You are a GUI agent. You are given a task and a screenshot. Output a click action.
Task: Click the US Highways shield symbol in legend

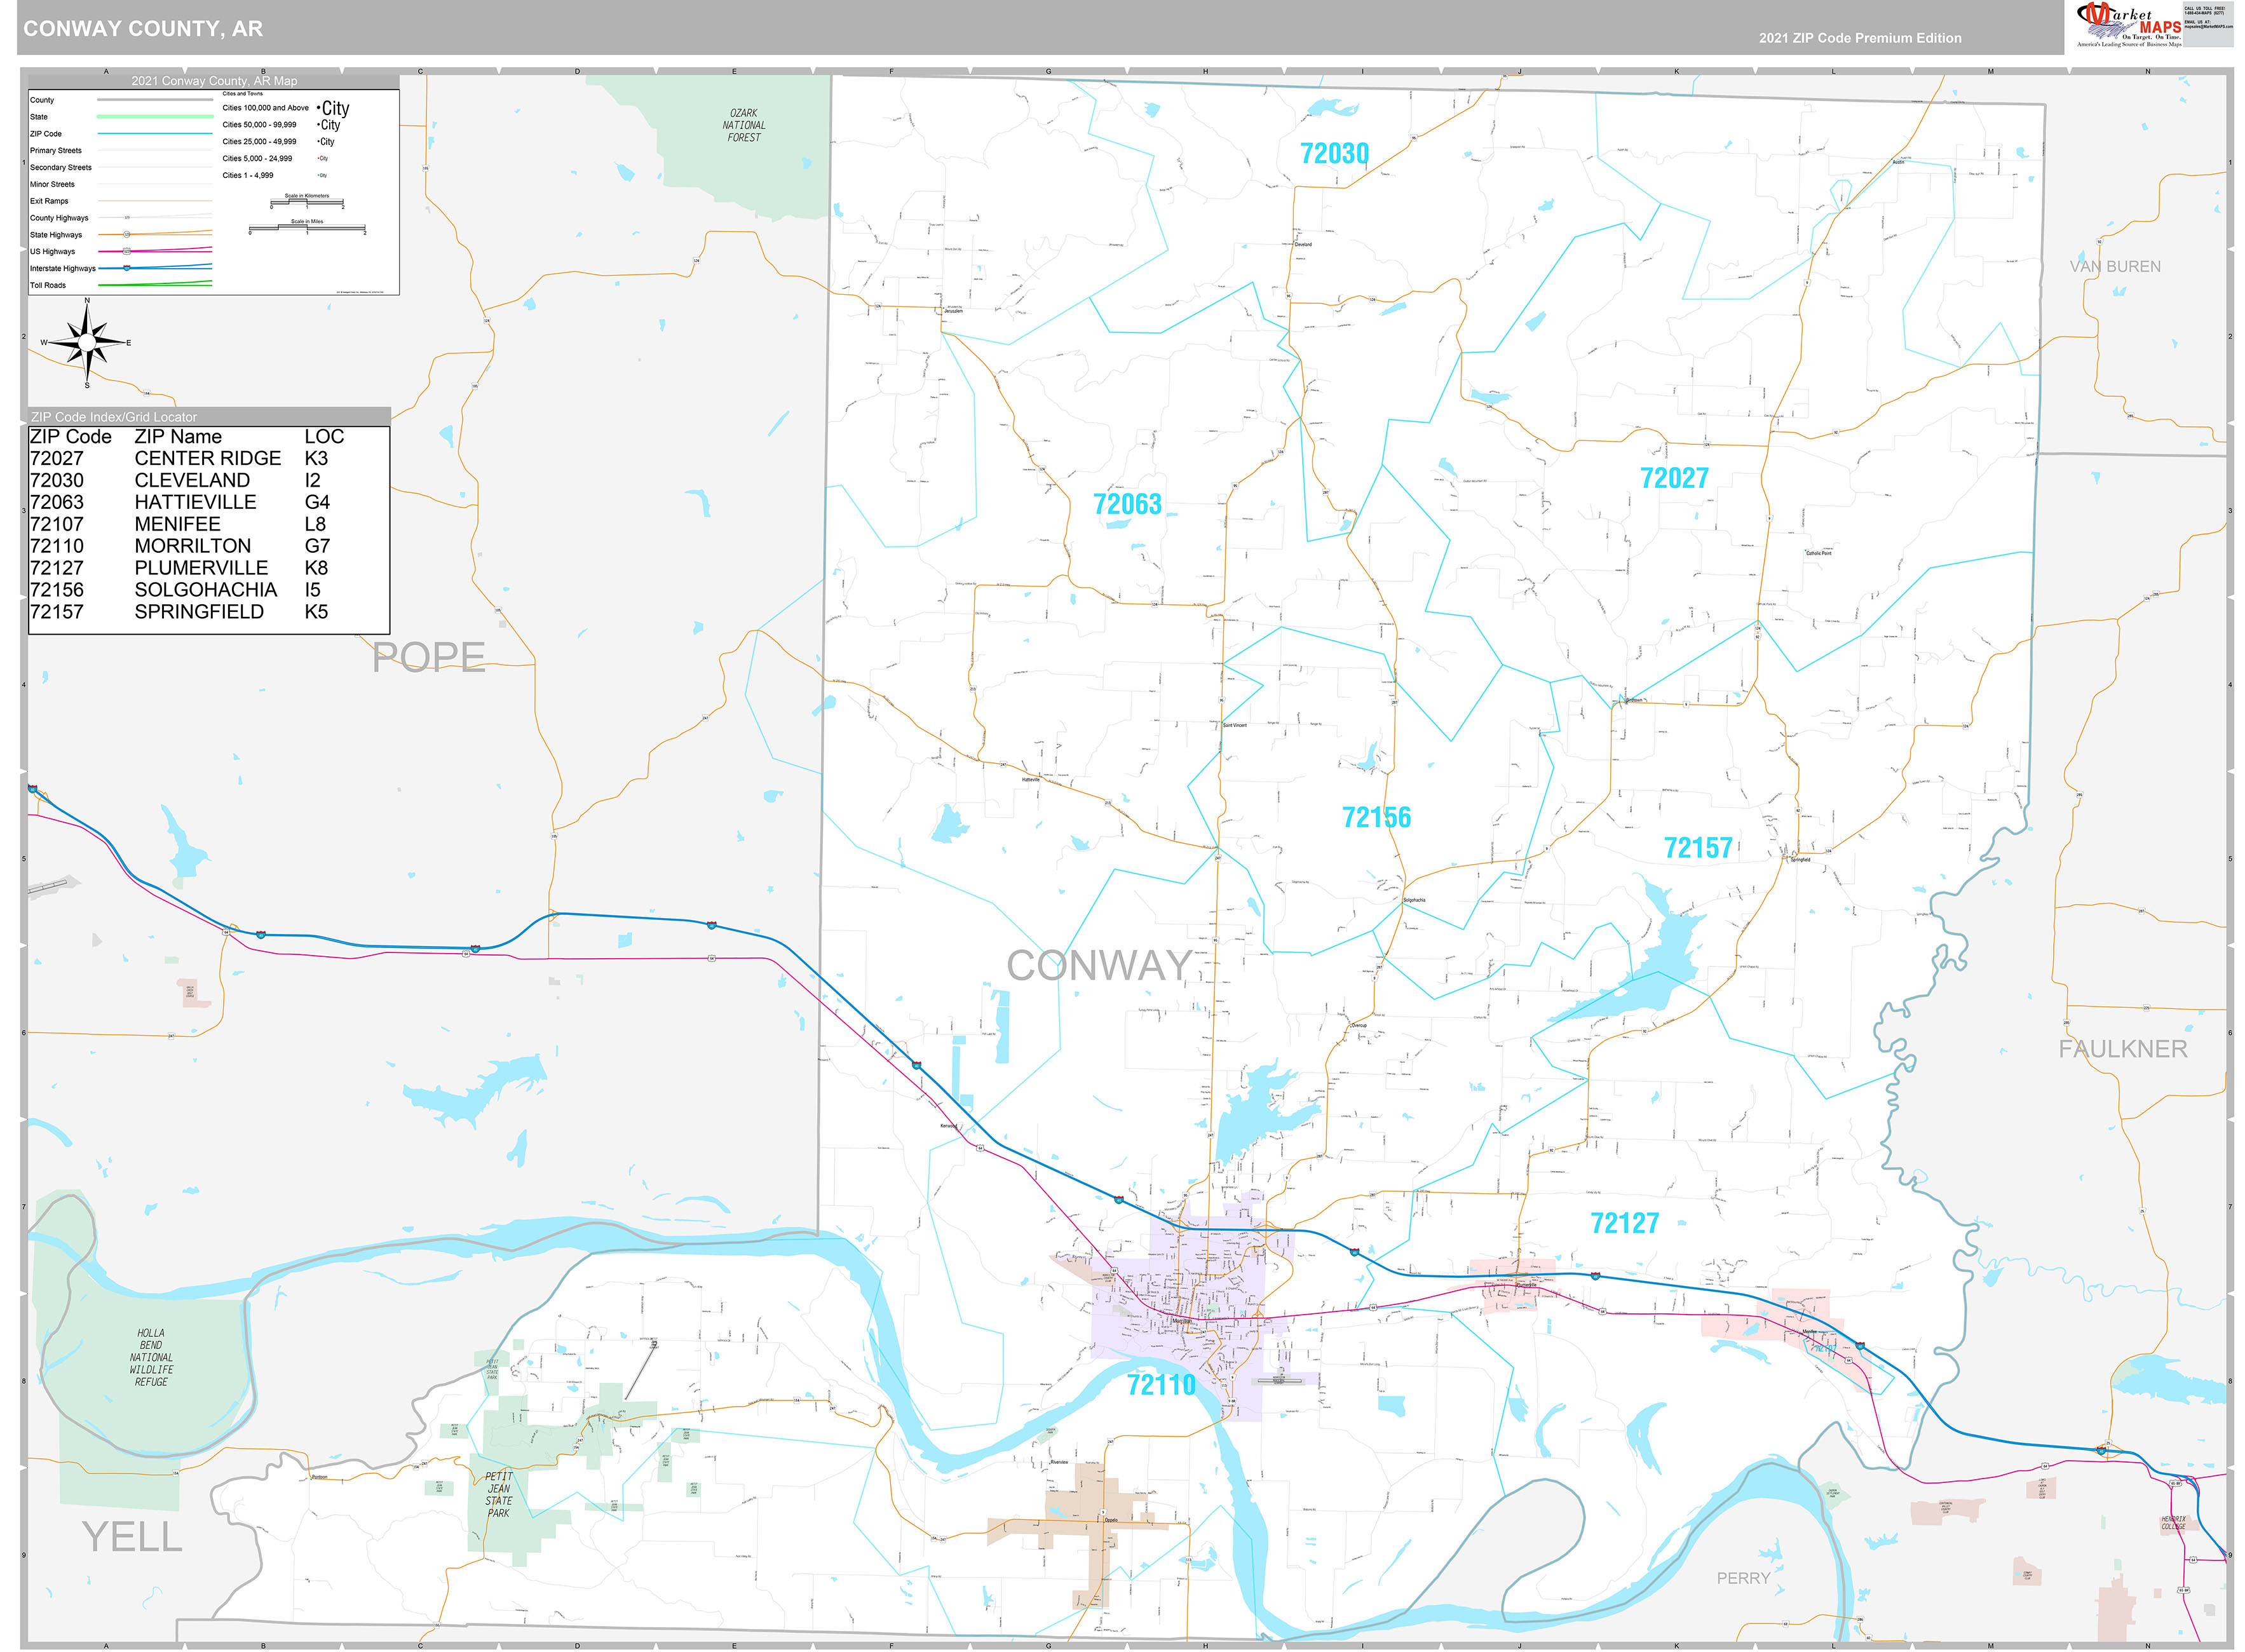point(126,252)
